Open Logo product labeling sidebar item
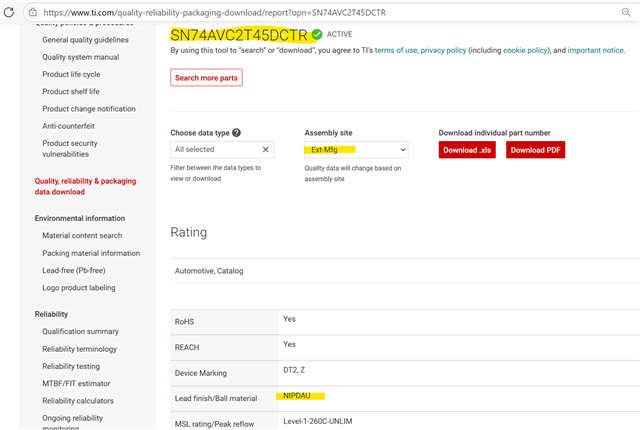Viewport: 640px width, 430px height. (x=79, y=288)
